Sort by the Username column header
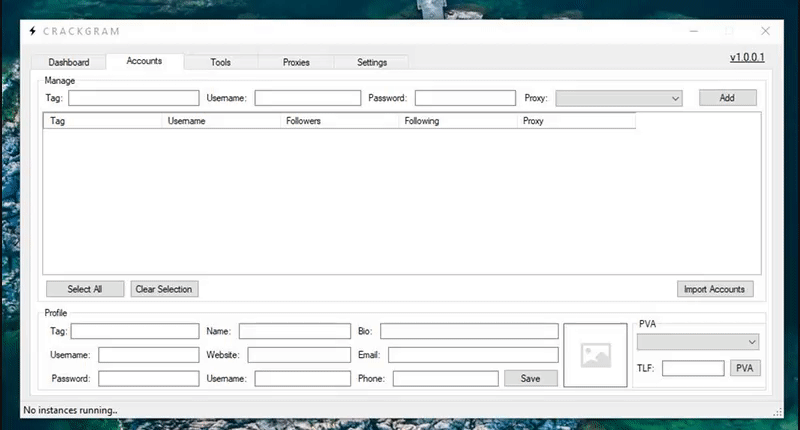The height and width of the screenshot is (430, 800). tap(221, 121)
